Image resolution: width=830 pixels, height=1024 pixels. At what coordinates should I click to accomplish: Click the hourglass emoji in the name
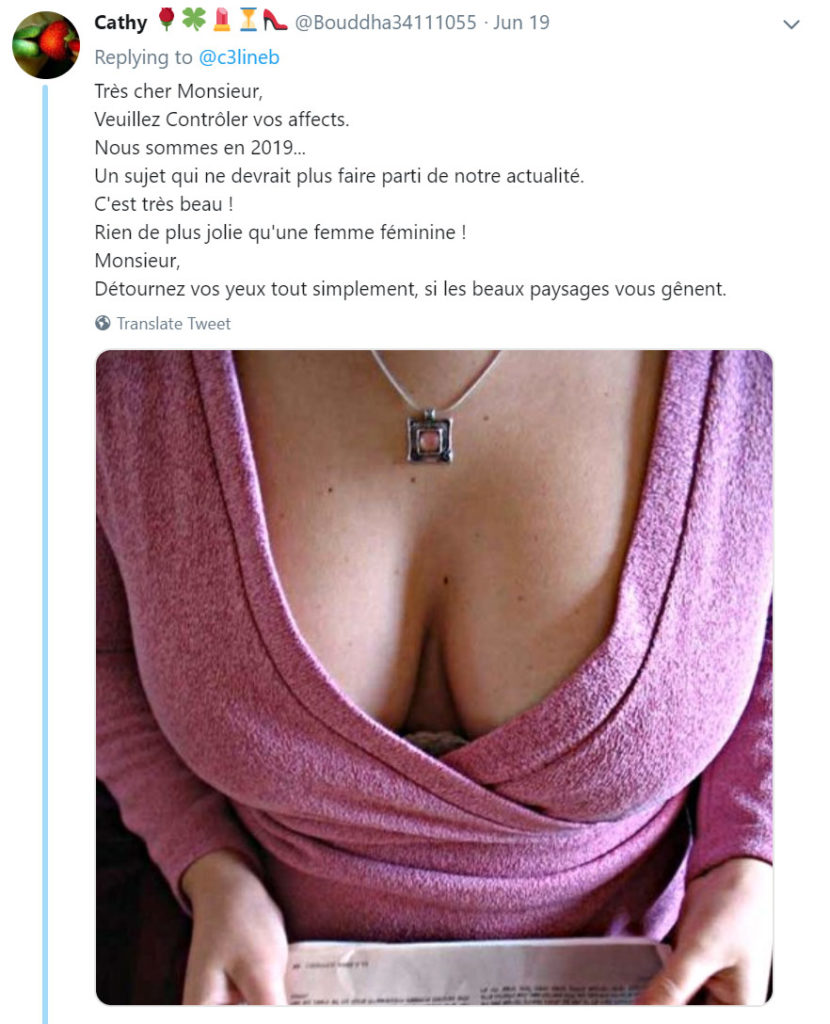point(248,20)
